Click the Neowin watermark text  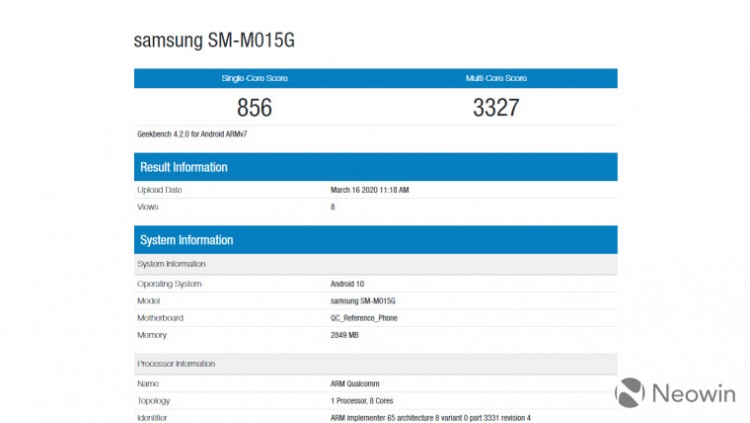[x=694, y=393]
